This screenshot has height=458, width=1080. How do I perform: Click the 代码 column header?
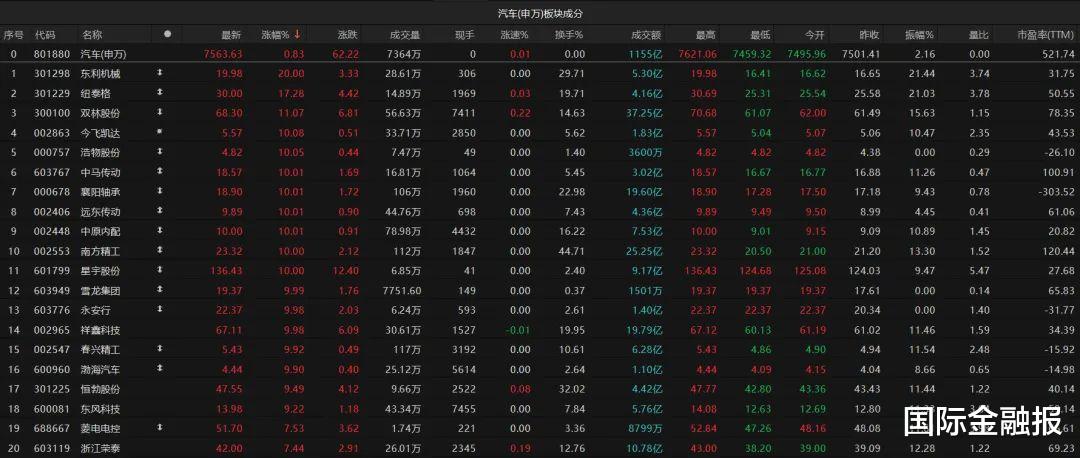point(45,34)
